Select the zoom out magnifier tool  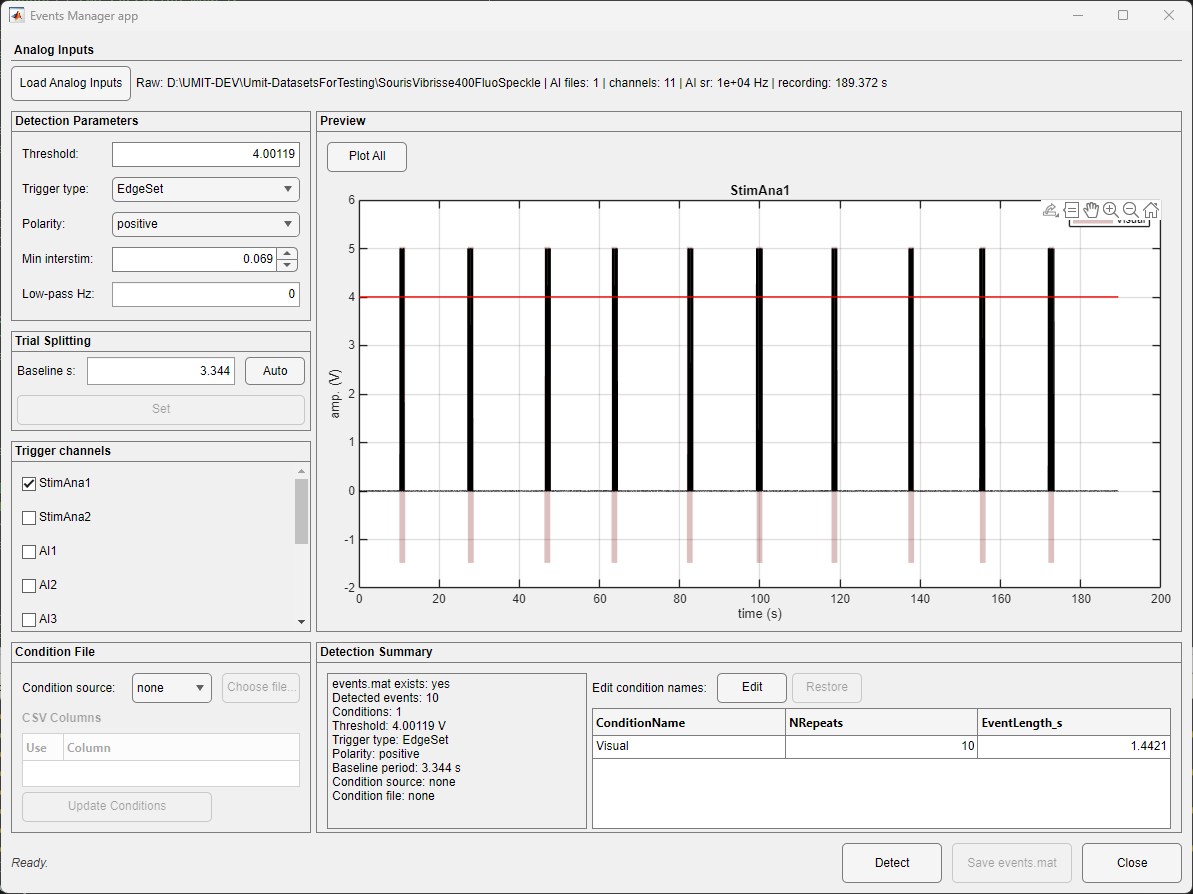(x=1131, y=210)
